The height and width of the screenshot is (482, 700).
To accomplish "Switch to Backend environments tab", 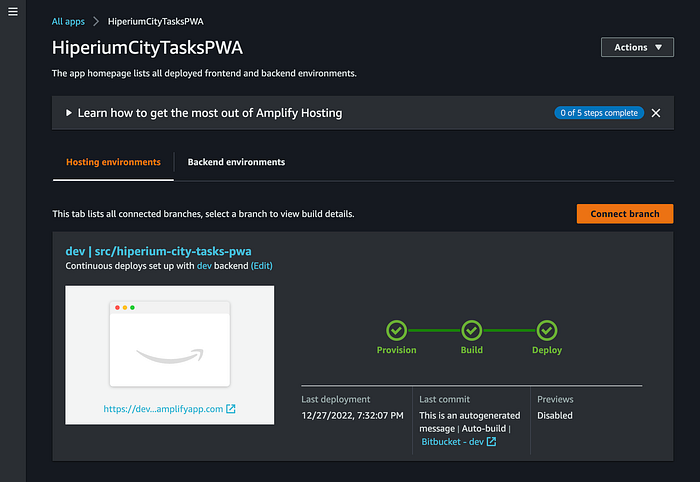I will click(236, 162).
